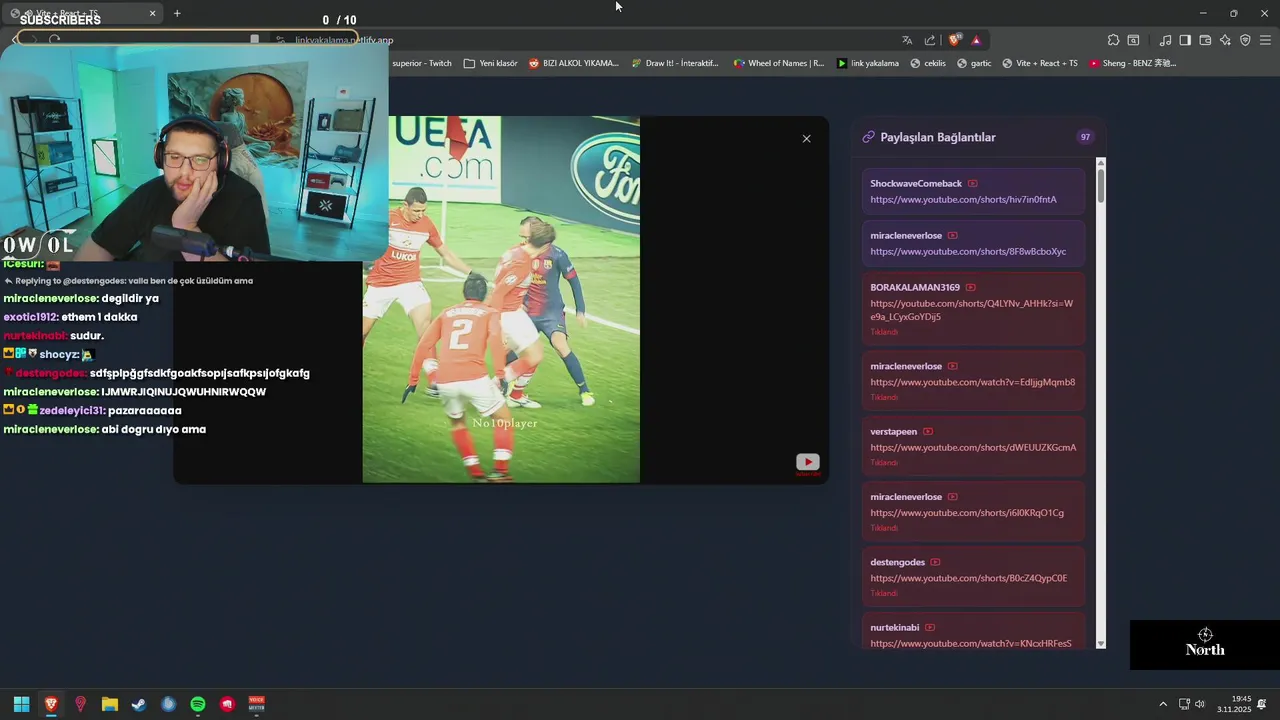The image size is (1280, 720).
Task: Open the browser hamburger menu
Action: click(1265, 40)
